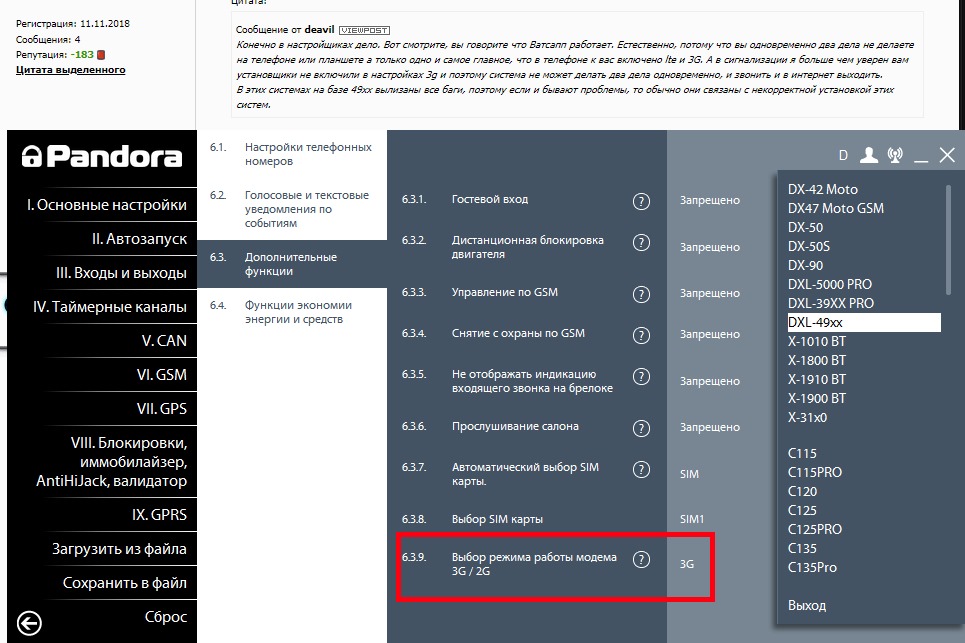Click the user profile icon in header
Screen dimensions: 965x643
869,155
